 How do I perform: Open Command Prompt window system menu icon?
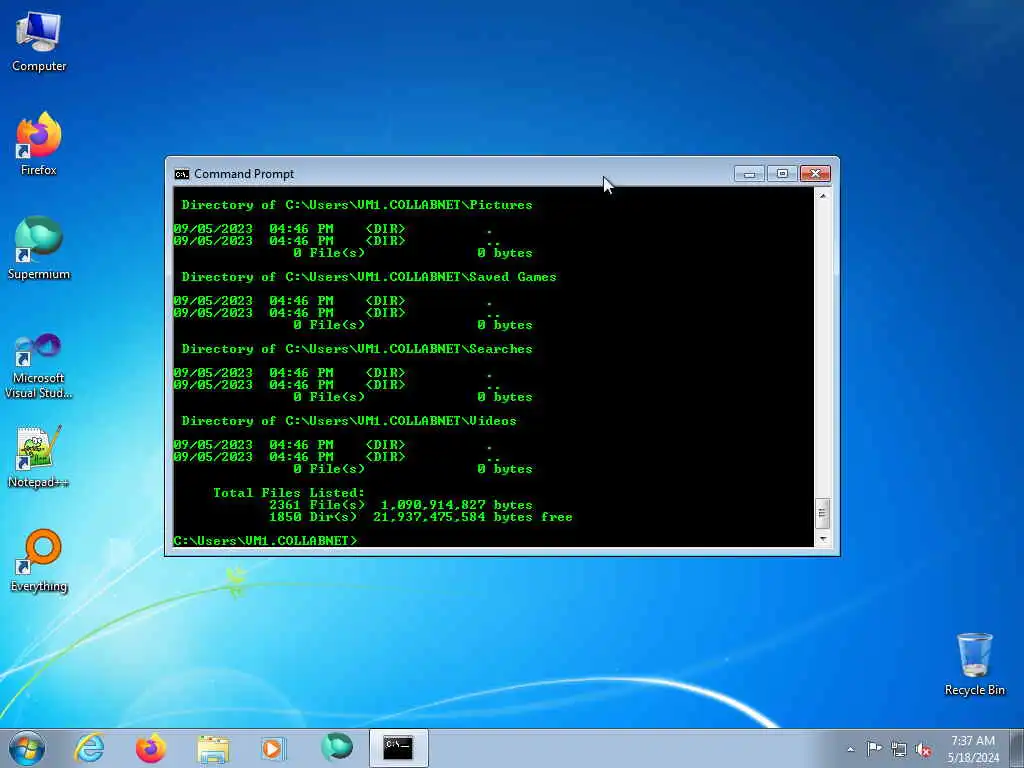tap(182, 174)
